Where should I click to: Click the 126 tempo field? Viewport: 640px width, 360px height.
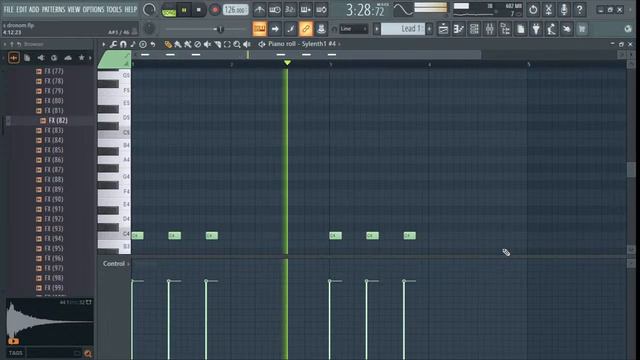pyautogui.click(x=236, y=10)
